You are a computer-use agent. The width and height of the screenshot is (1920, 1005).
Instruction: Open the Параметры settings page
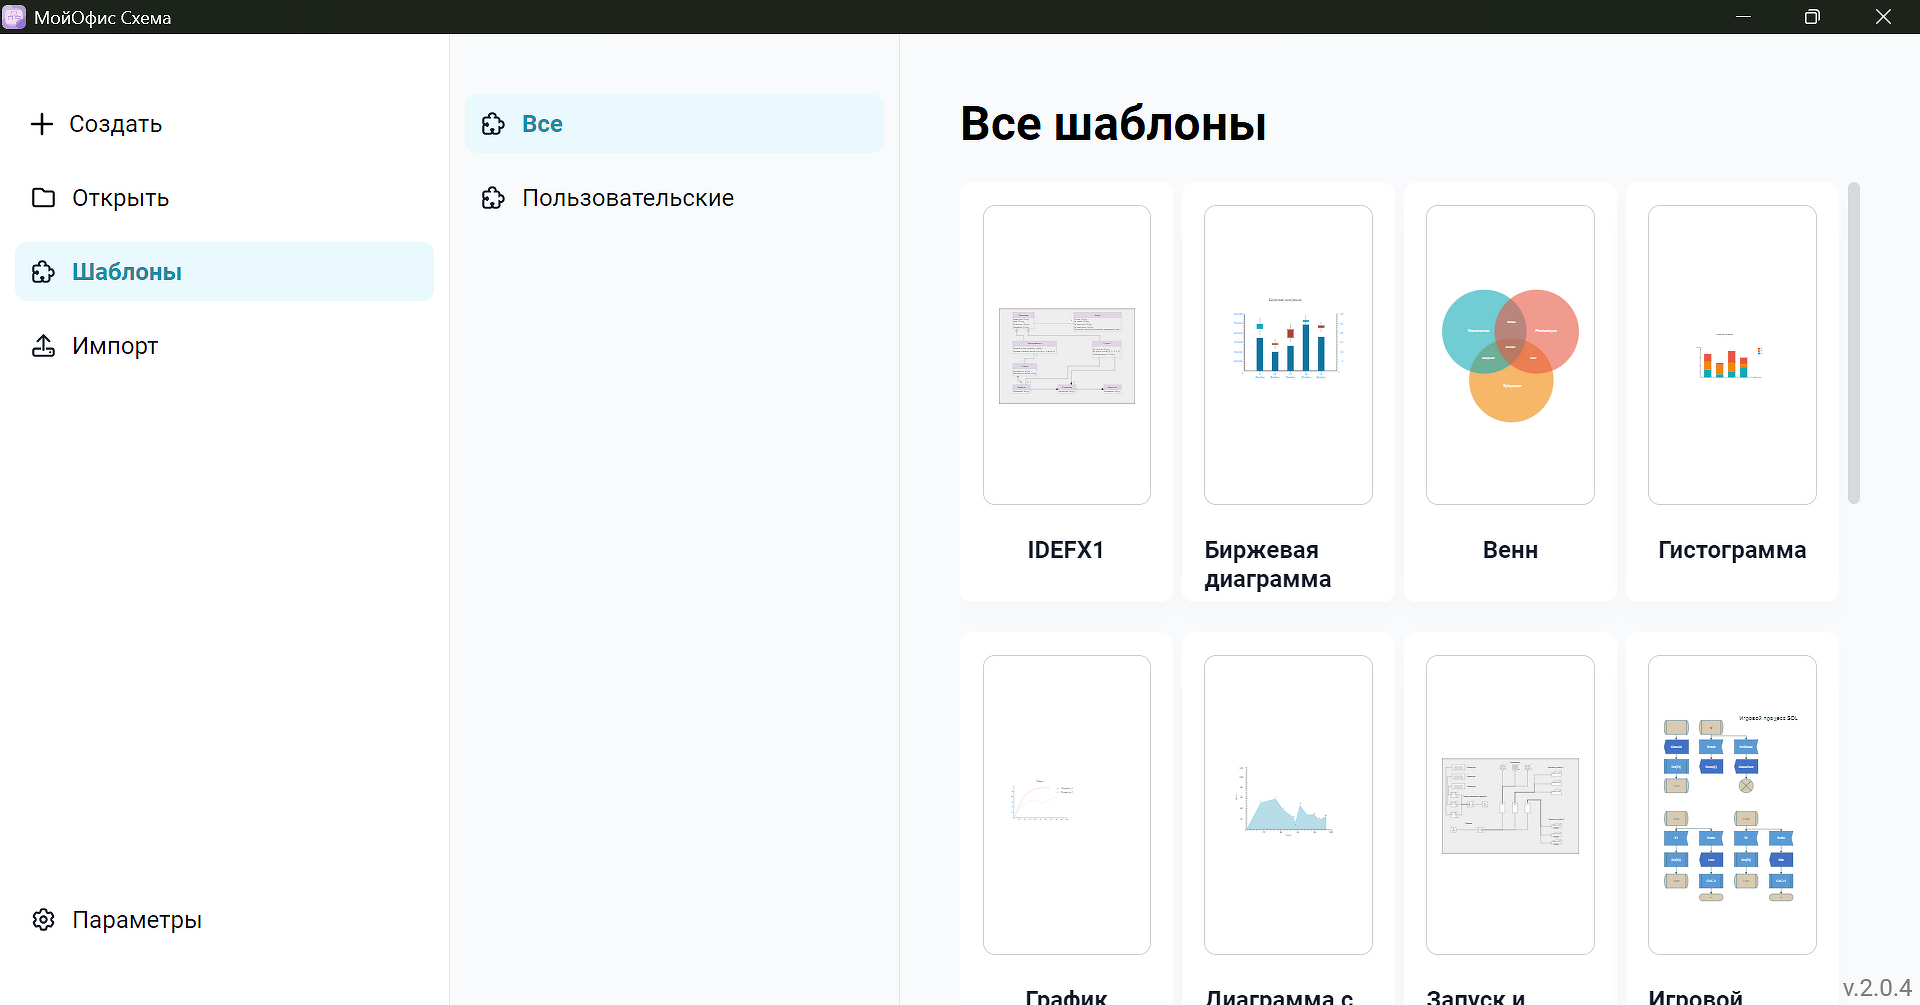136,920
